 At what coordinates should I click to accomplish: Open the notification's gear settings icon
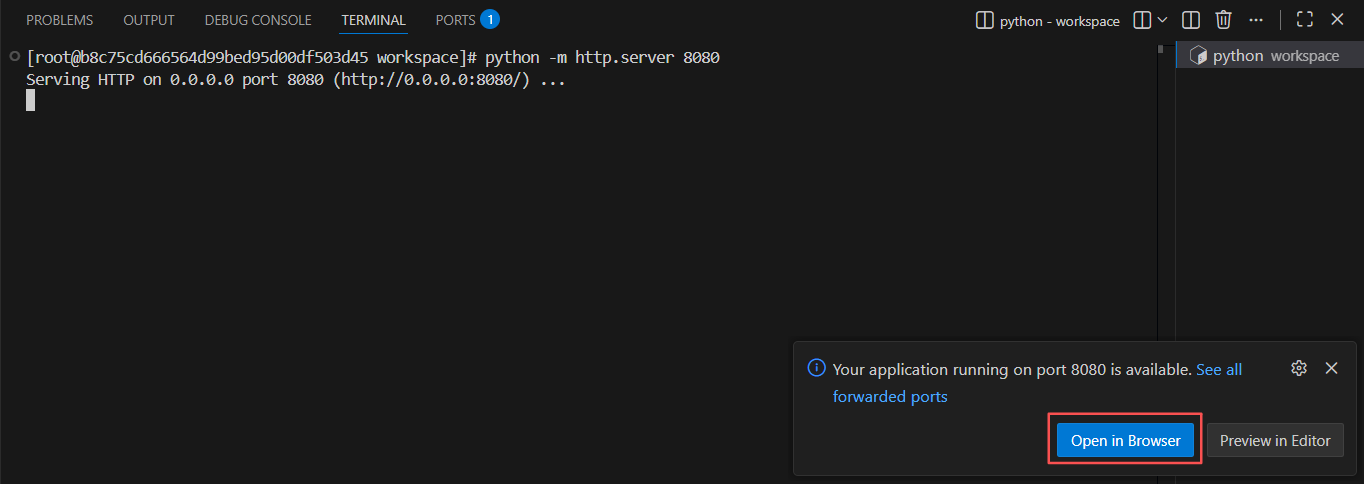click(x=1299, y=368)
